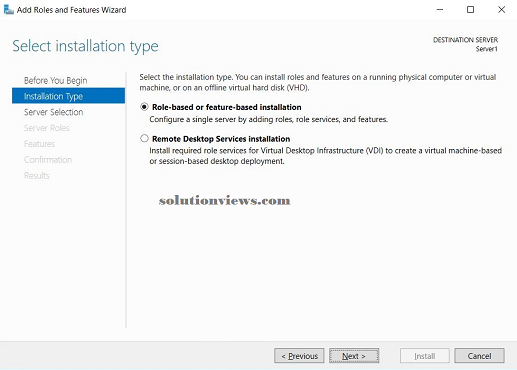Minimize the wizard window
This screenshot has width=517, height=370.
tap(440, 10)
